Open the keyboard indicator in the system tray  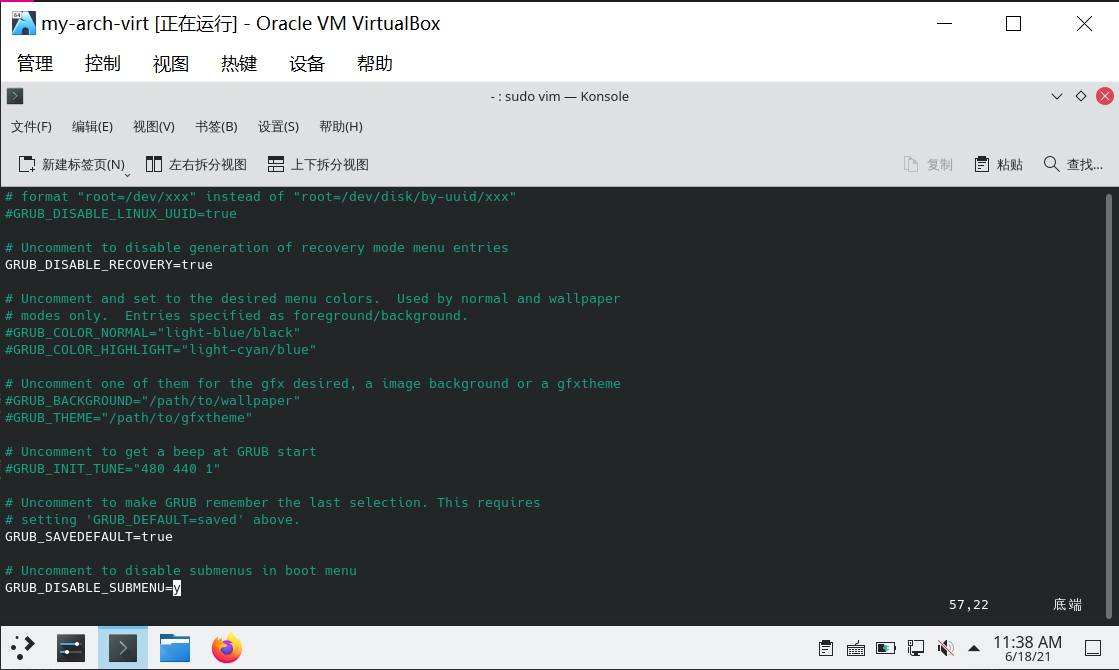coord(856,648)
